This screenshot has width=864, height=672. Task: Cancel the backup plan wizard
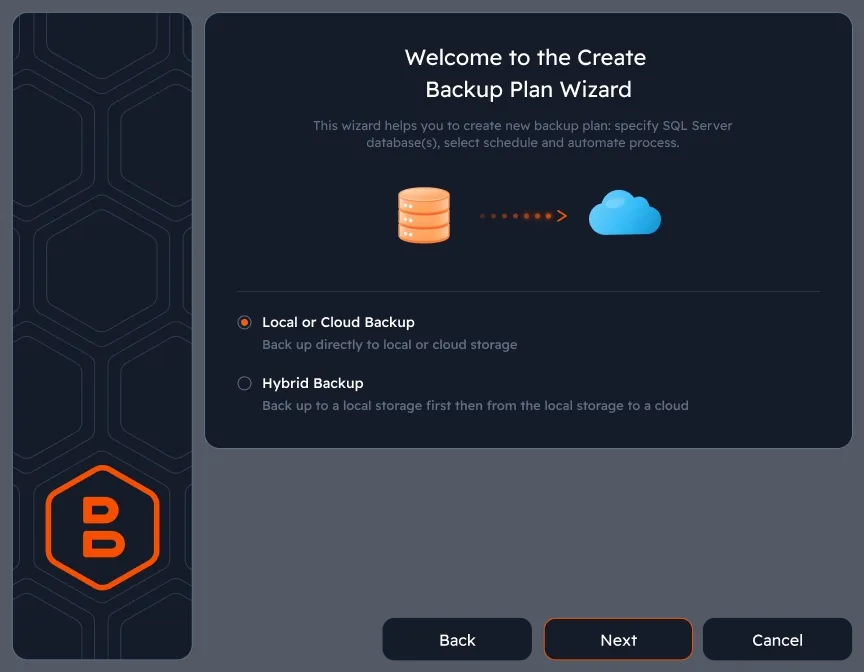coord(777,640)
